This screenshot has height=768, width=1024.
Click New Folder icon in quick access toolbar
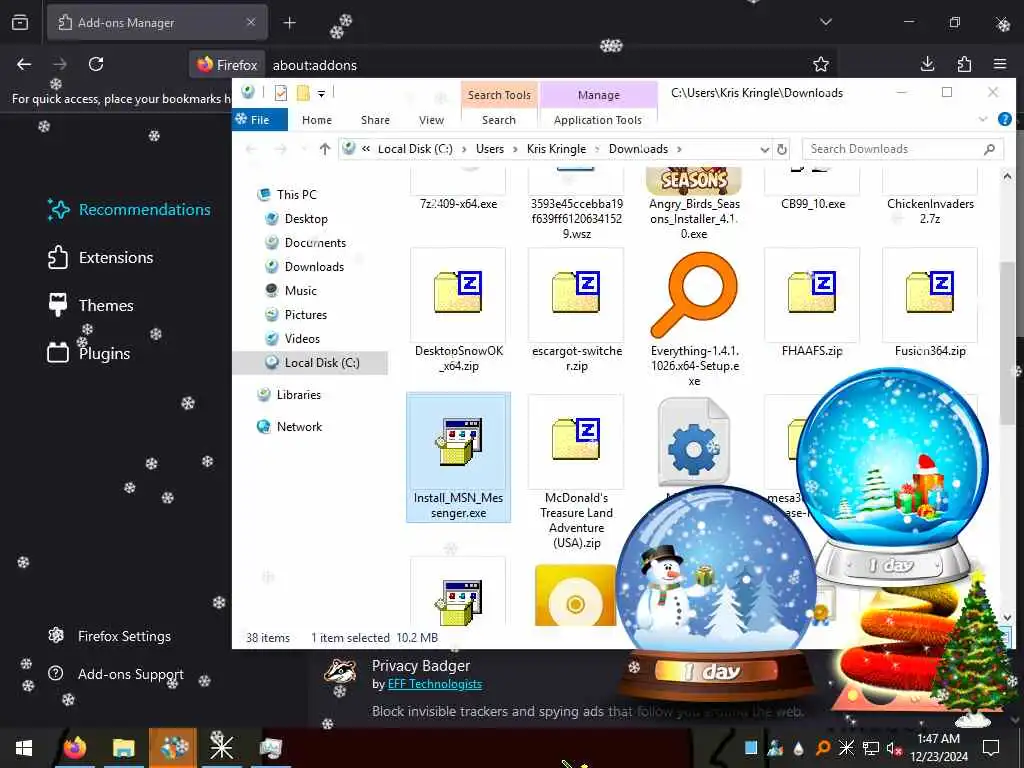303,93
